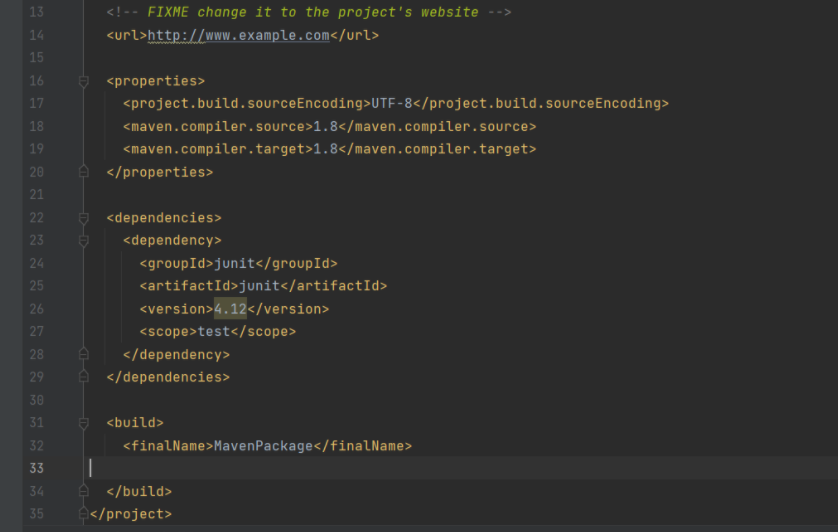Collapse the dependency block on line 23
Viewport: 838px width, 532px height.
83,241
